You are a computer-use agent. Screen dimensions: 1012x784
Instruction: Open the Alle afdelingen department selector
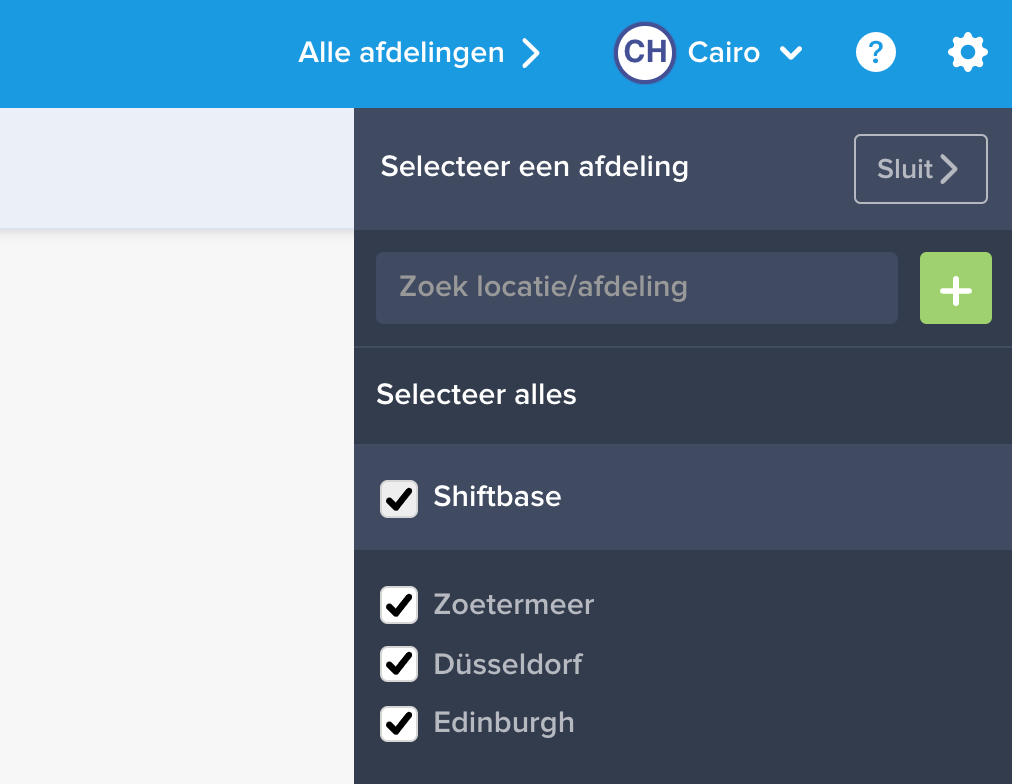(401, 53)
